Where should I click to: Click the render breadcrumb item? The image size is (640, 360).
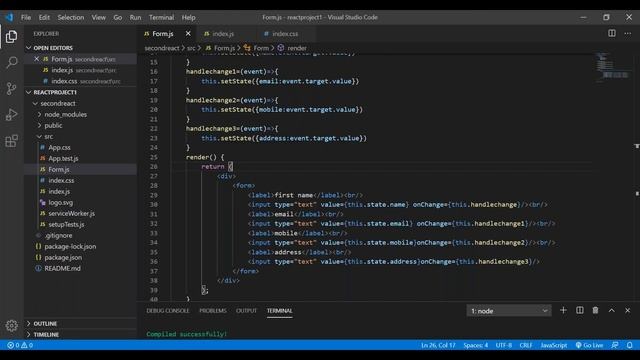pos(292,48)
